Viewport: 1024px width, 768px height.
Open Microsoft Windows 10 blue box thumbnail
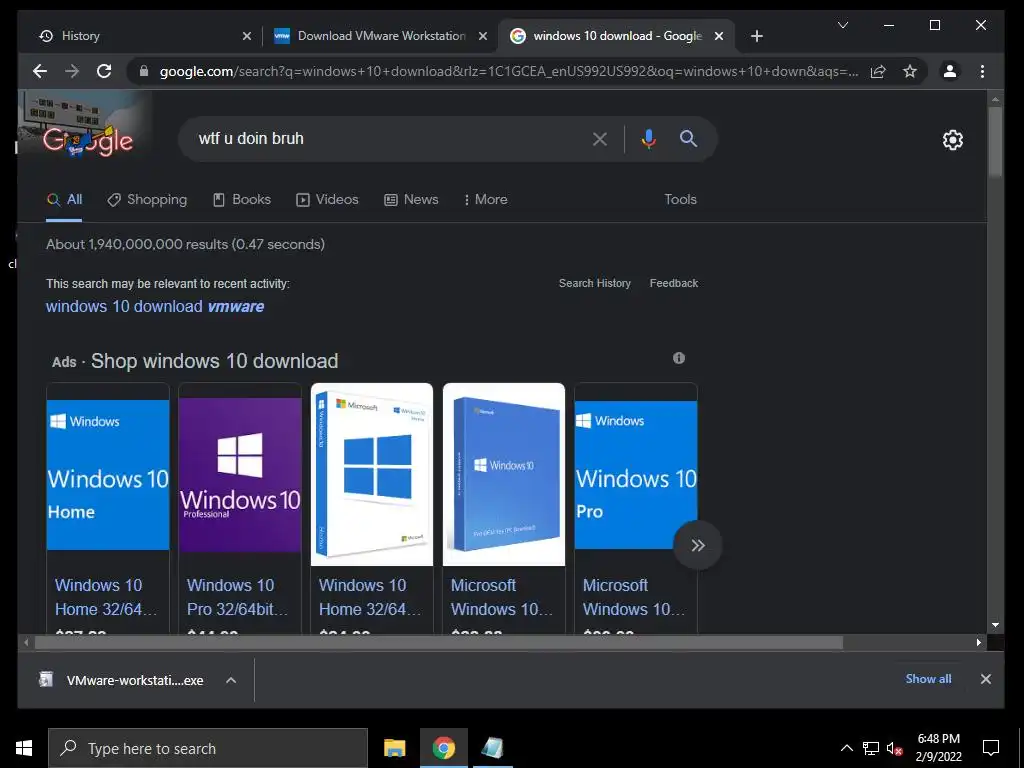[x=504, y=474]
